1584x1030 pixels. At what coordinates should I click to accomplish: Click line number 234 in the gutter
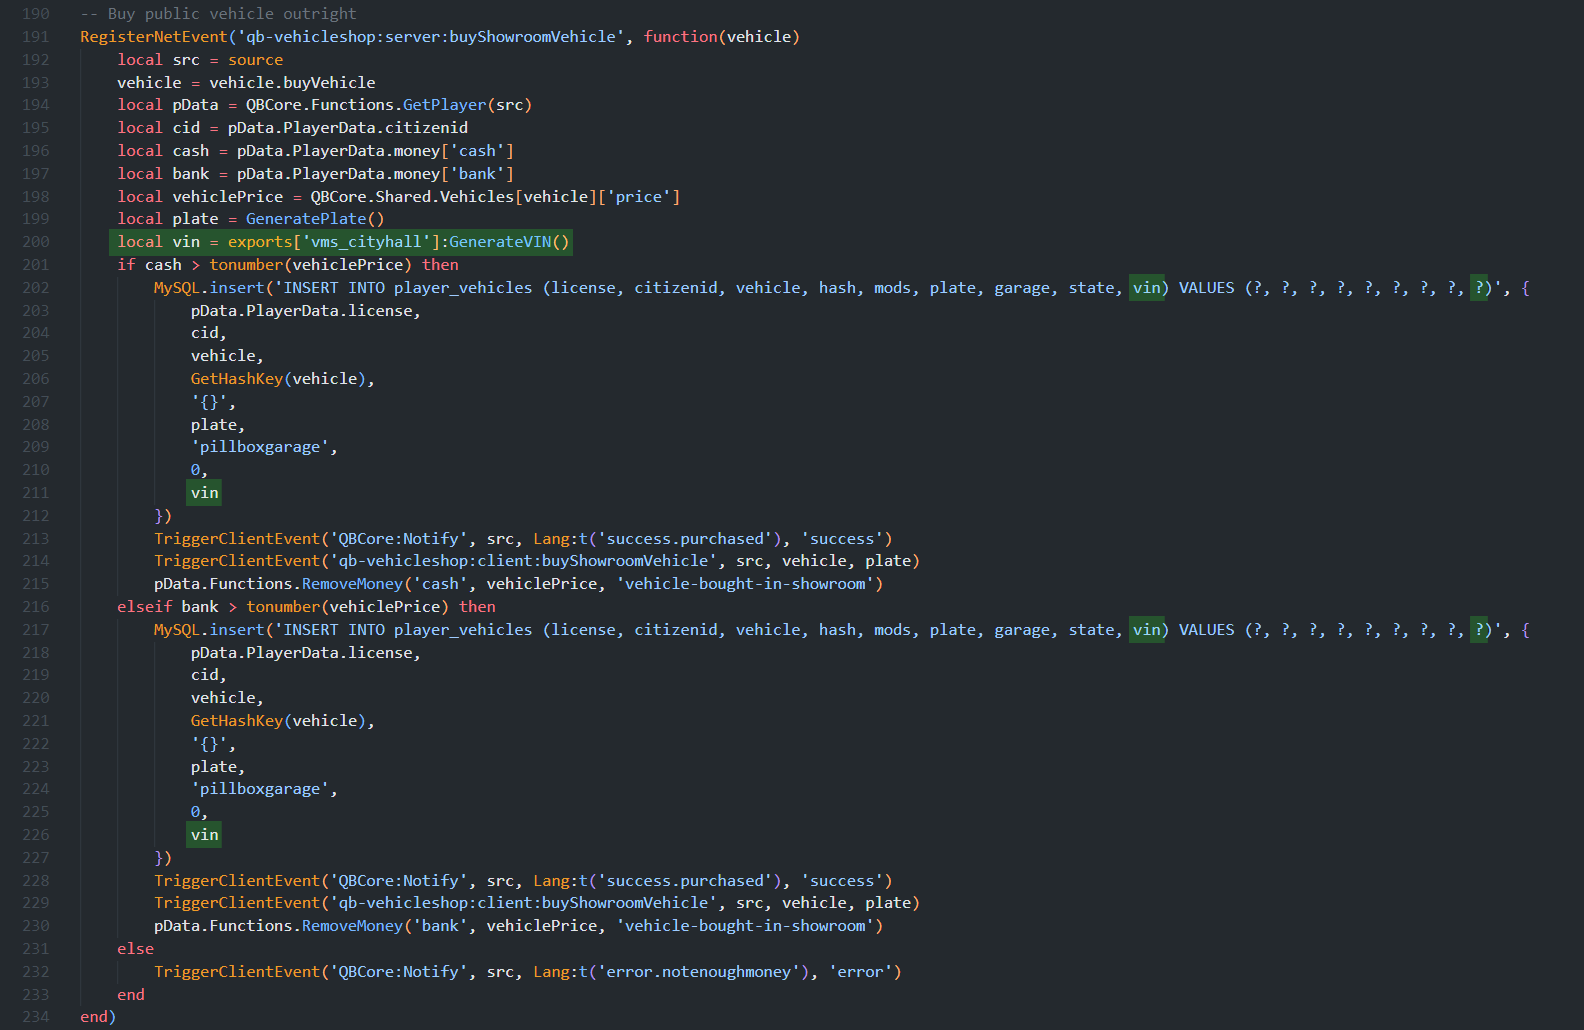[36, 1017]
